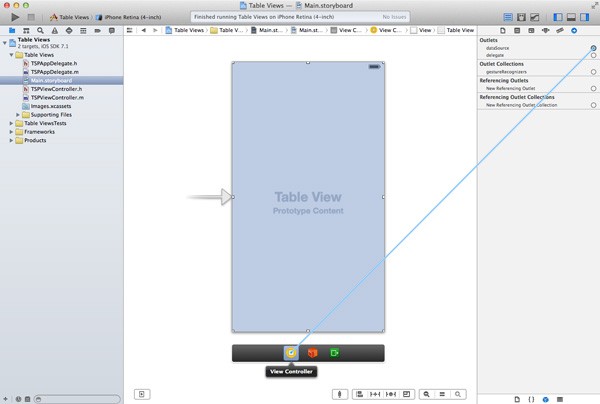
Task: Open the Resizing Behavior menu
Action: coord(407,394)
